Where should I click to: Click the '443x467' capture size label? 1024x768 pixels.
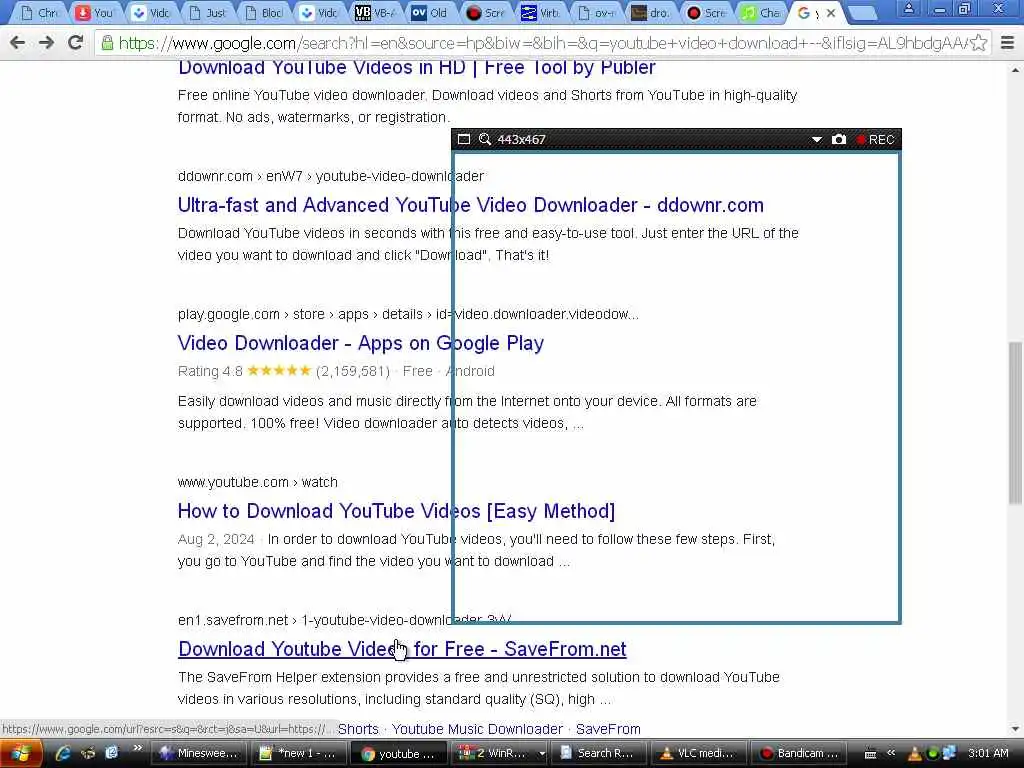pos(521,139)
